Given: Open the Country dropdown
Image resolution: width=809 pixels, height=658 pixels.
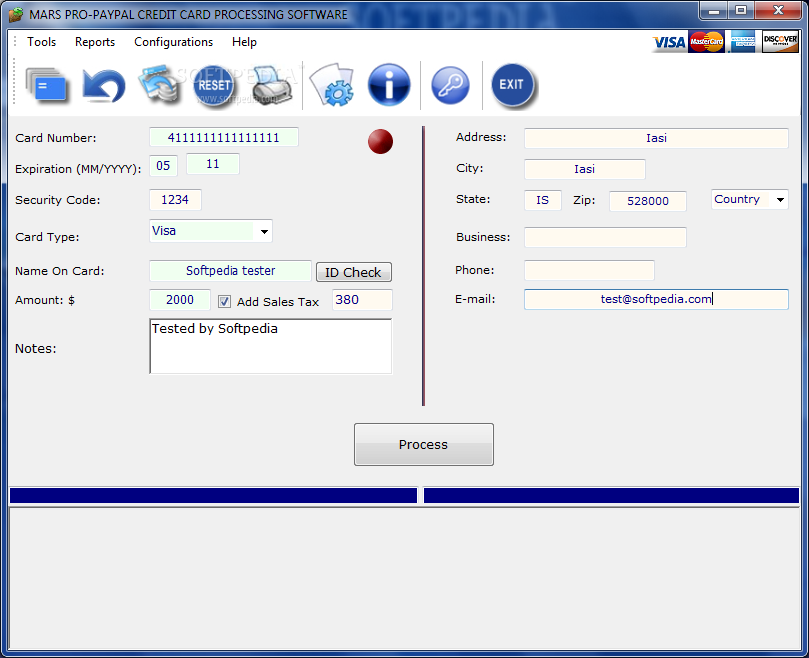Looking at the screenshot, I should 780,200.
